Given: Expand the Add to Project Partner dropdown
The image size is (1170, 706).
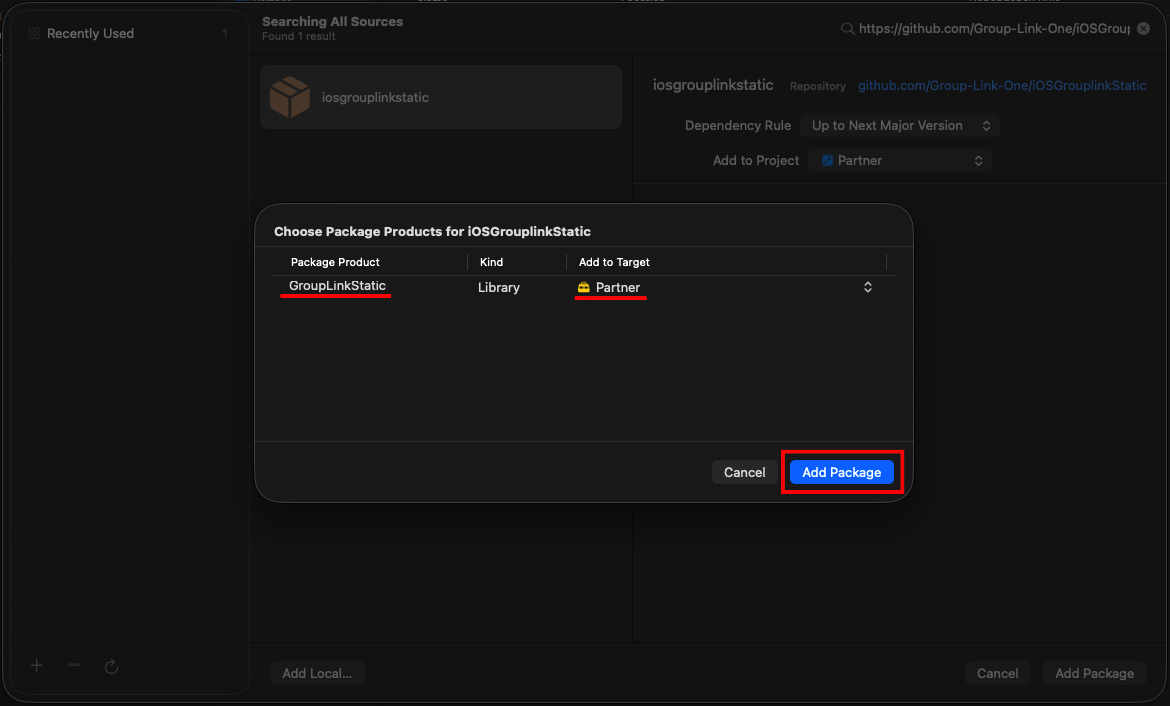Looking at the screenshot, I should pyautogui.click(x=900, y=160).
